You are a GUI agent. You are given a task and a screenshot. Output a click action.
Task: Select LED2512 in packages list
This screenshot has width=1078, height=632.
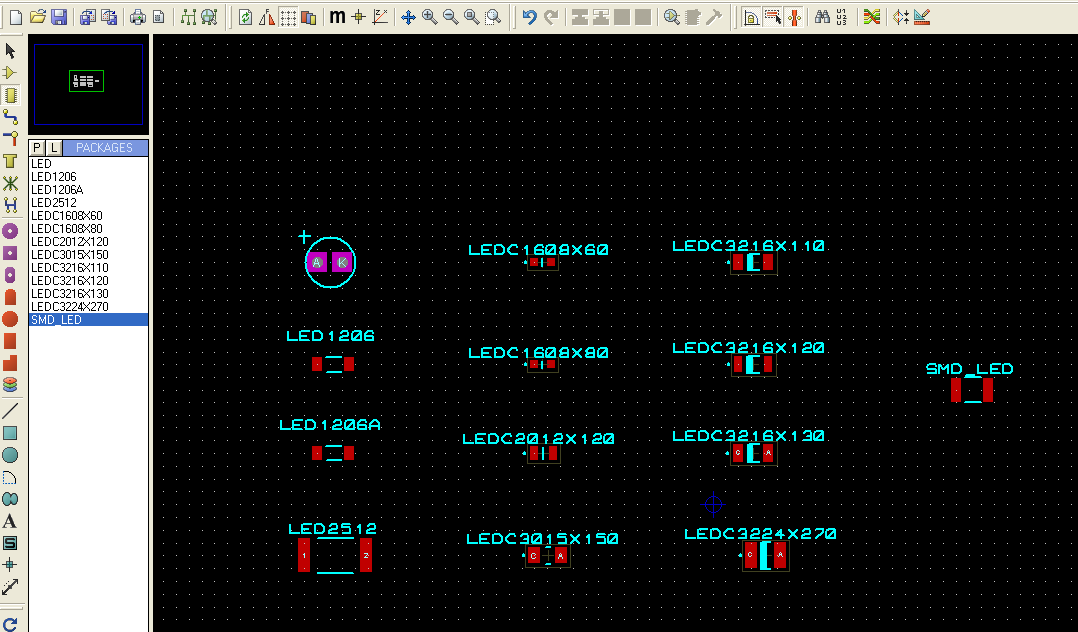click(x=88, y=203)
